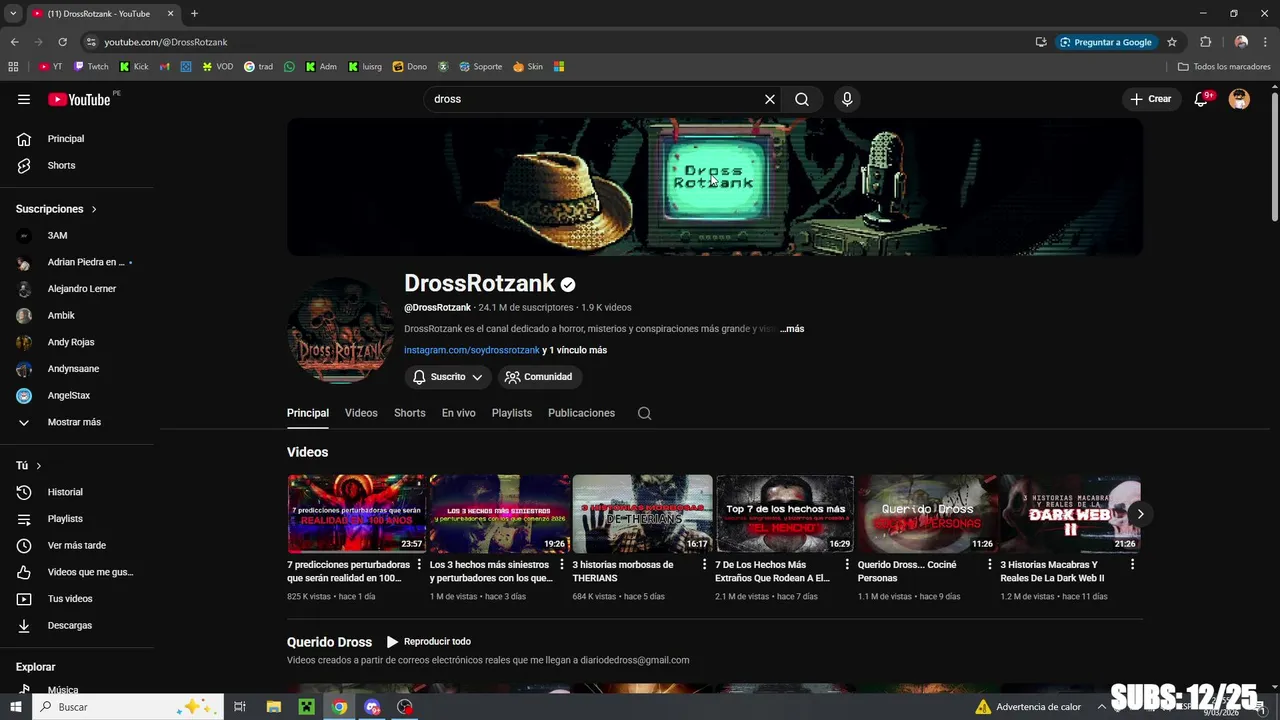1280x720 pixels.
Task: Switch to the Publicaciones tab
Action: tap(581, 413)
